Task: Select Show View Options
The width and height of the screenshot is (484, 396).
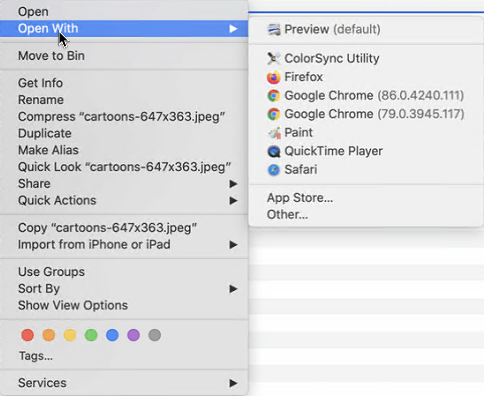Action: [x=124, y=305]
